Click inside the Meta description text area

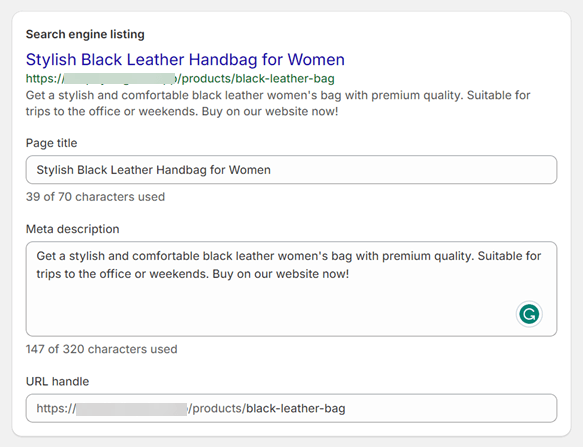click(291, 289)
